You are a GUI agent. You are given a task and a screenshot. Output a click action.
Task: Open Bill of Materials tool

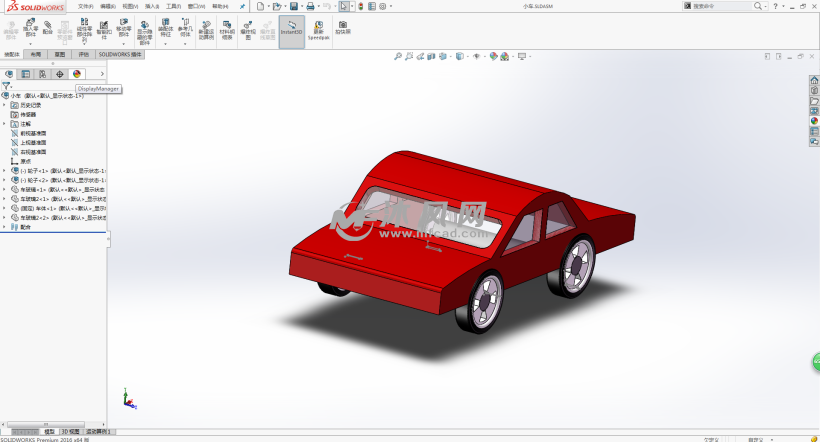pos(227,30)
